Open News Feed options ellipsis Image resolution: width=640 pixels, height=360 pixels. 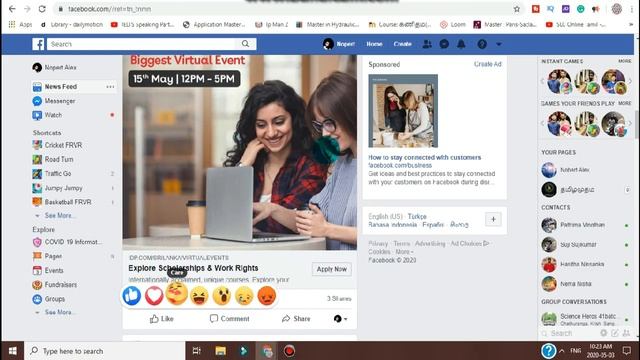click(110, 87)
